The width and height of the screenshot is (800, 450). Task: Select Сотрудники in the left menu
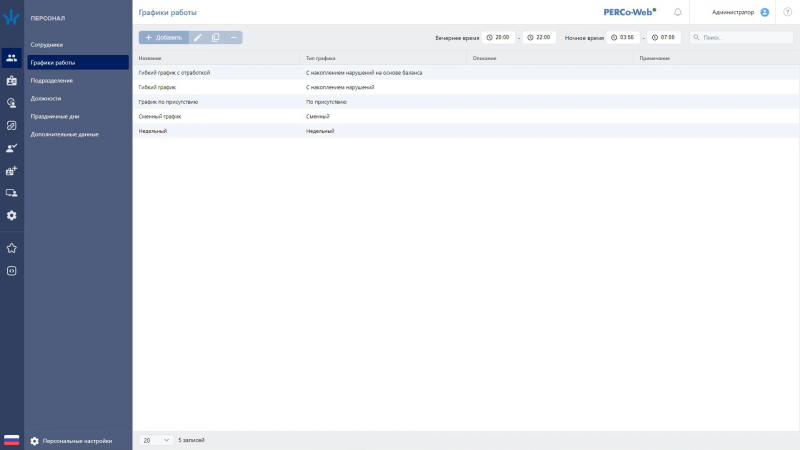(47, 45)
